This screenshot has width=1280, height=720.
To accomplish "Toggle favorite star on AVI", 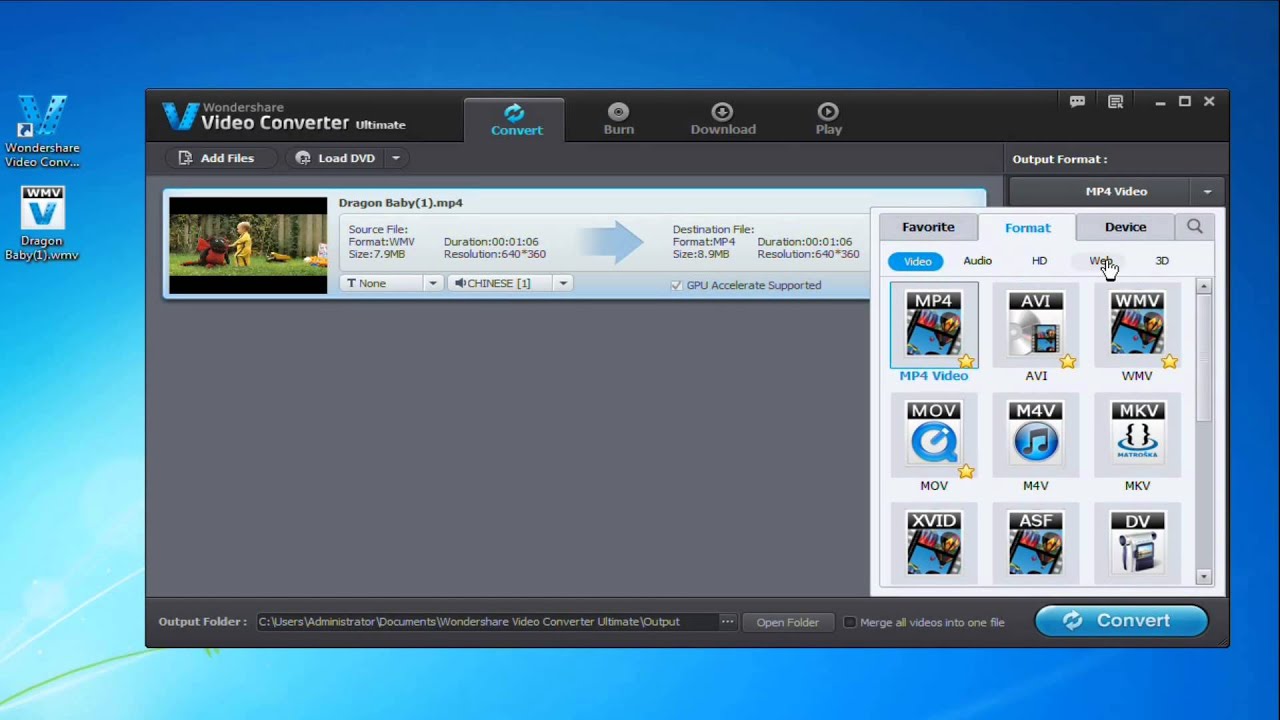I will click(x=1068, y=361).
